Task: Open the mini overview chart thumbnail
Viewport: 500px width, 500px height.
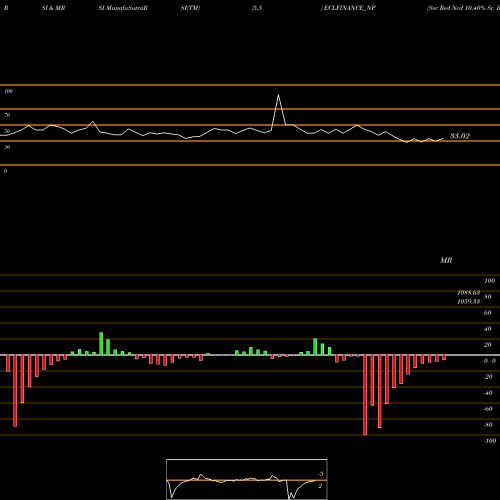Action: (x=247, y=479)
